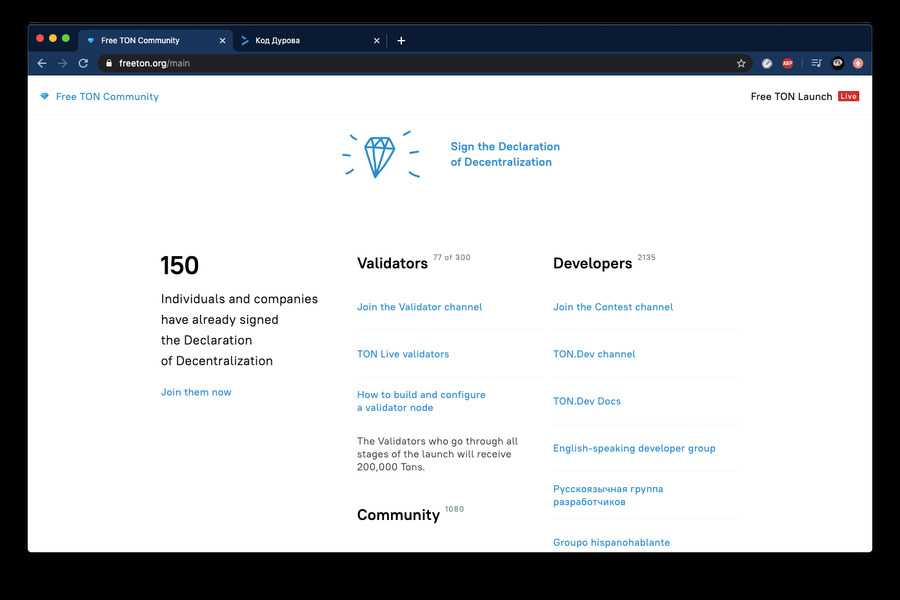Open Join the Validator channel link

[x=420, y=307]
